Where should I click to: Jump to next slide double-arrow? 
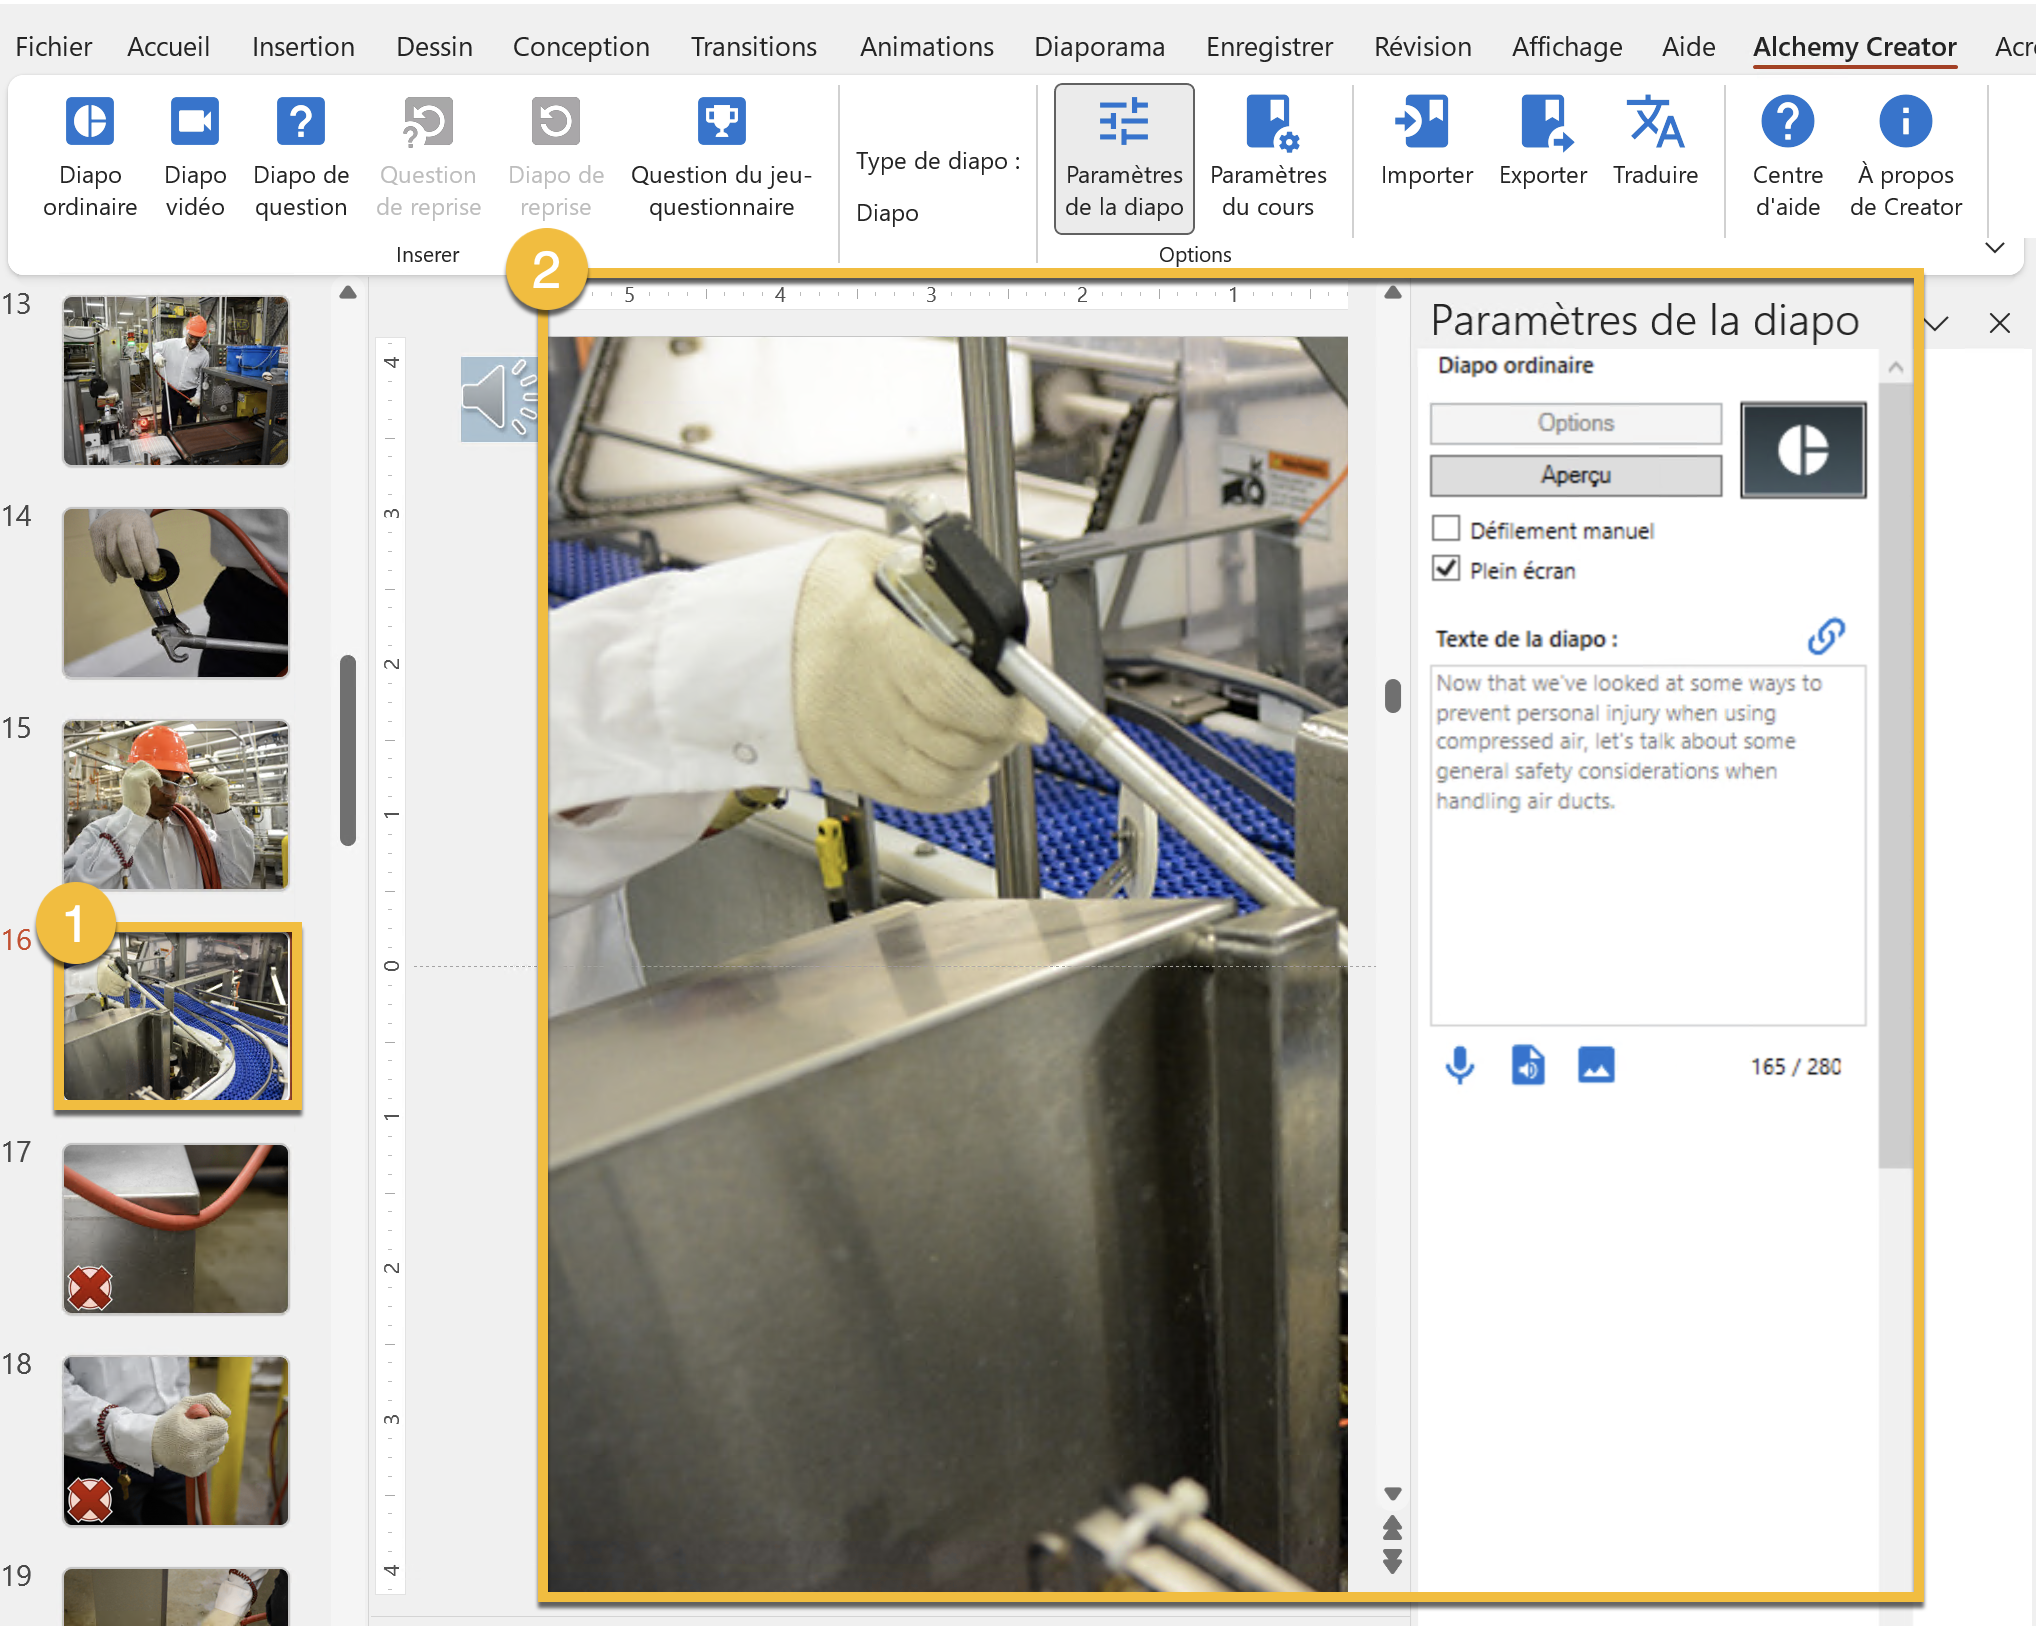(1392, 1561)
